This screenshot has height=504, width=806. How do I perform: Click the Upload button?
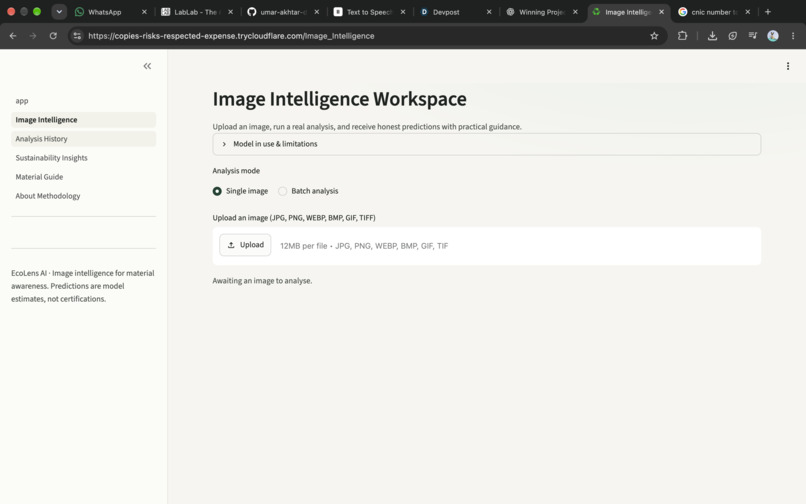click(245, 245)
